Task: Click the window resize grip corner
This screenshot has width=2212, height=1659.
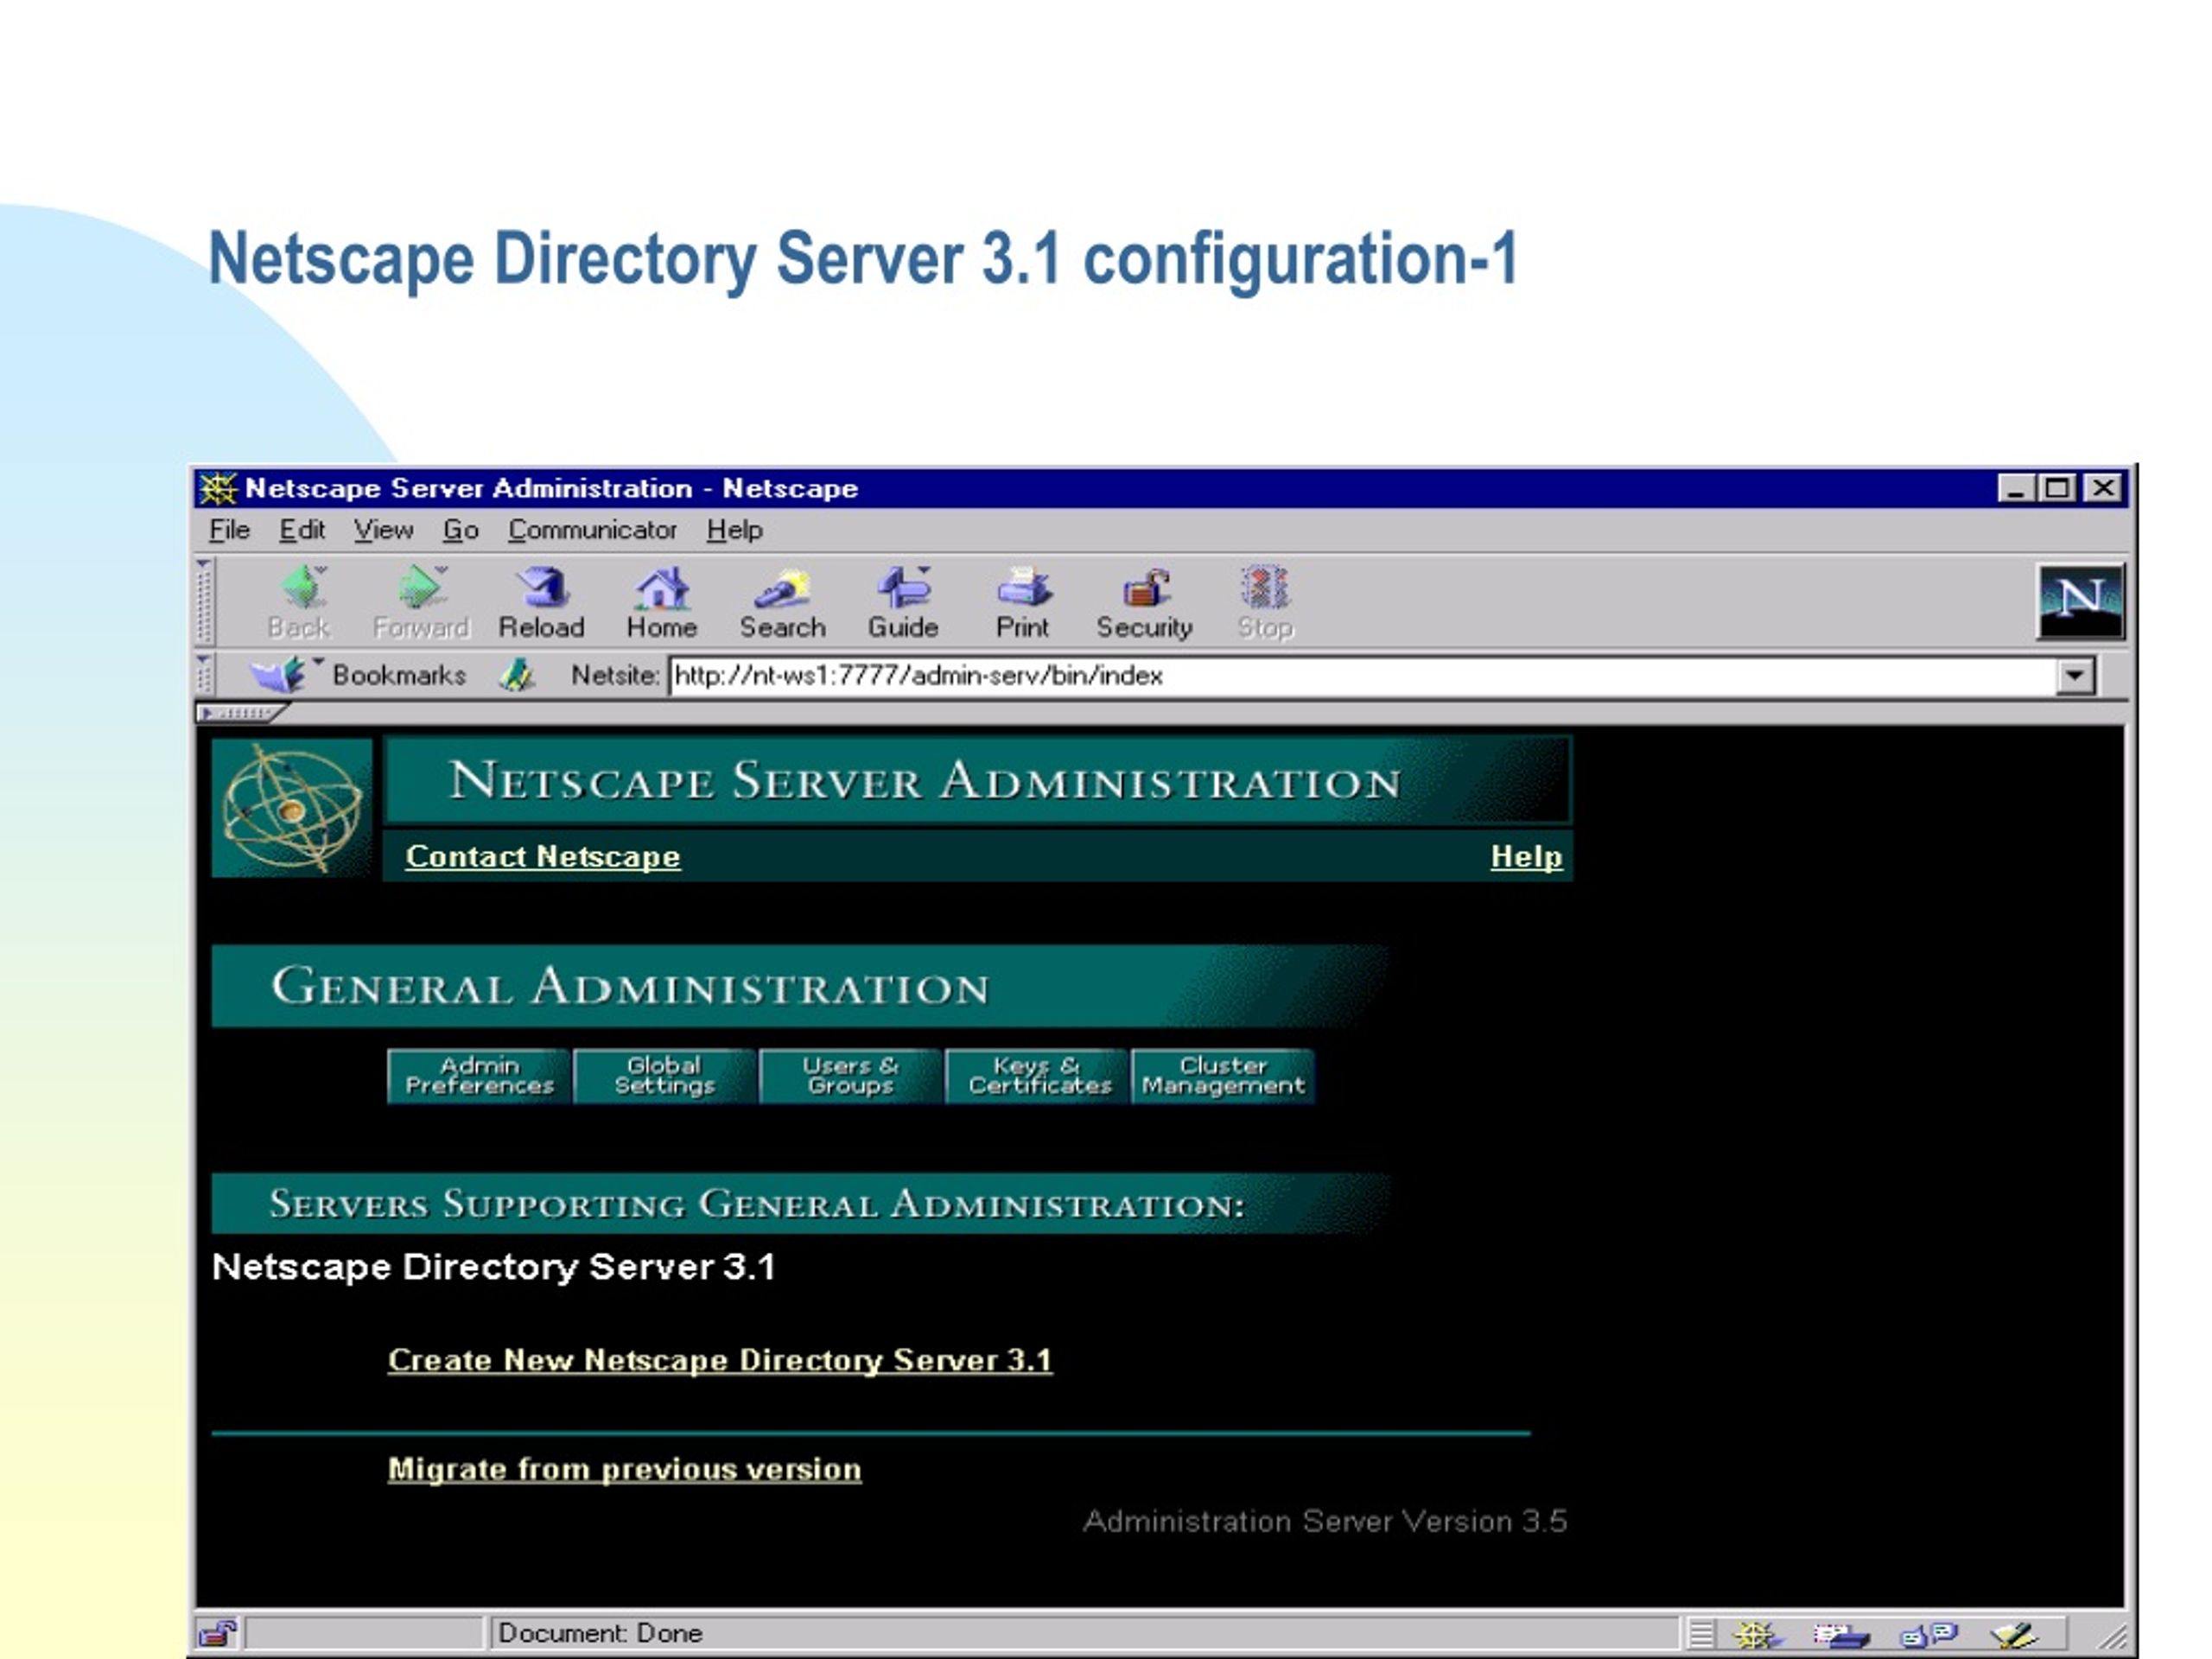Action: (2111, 1637)
